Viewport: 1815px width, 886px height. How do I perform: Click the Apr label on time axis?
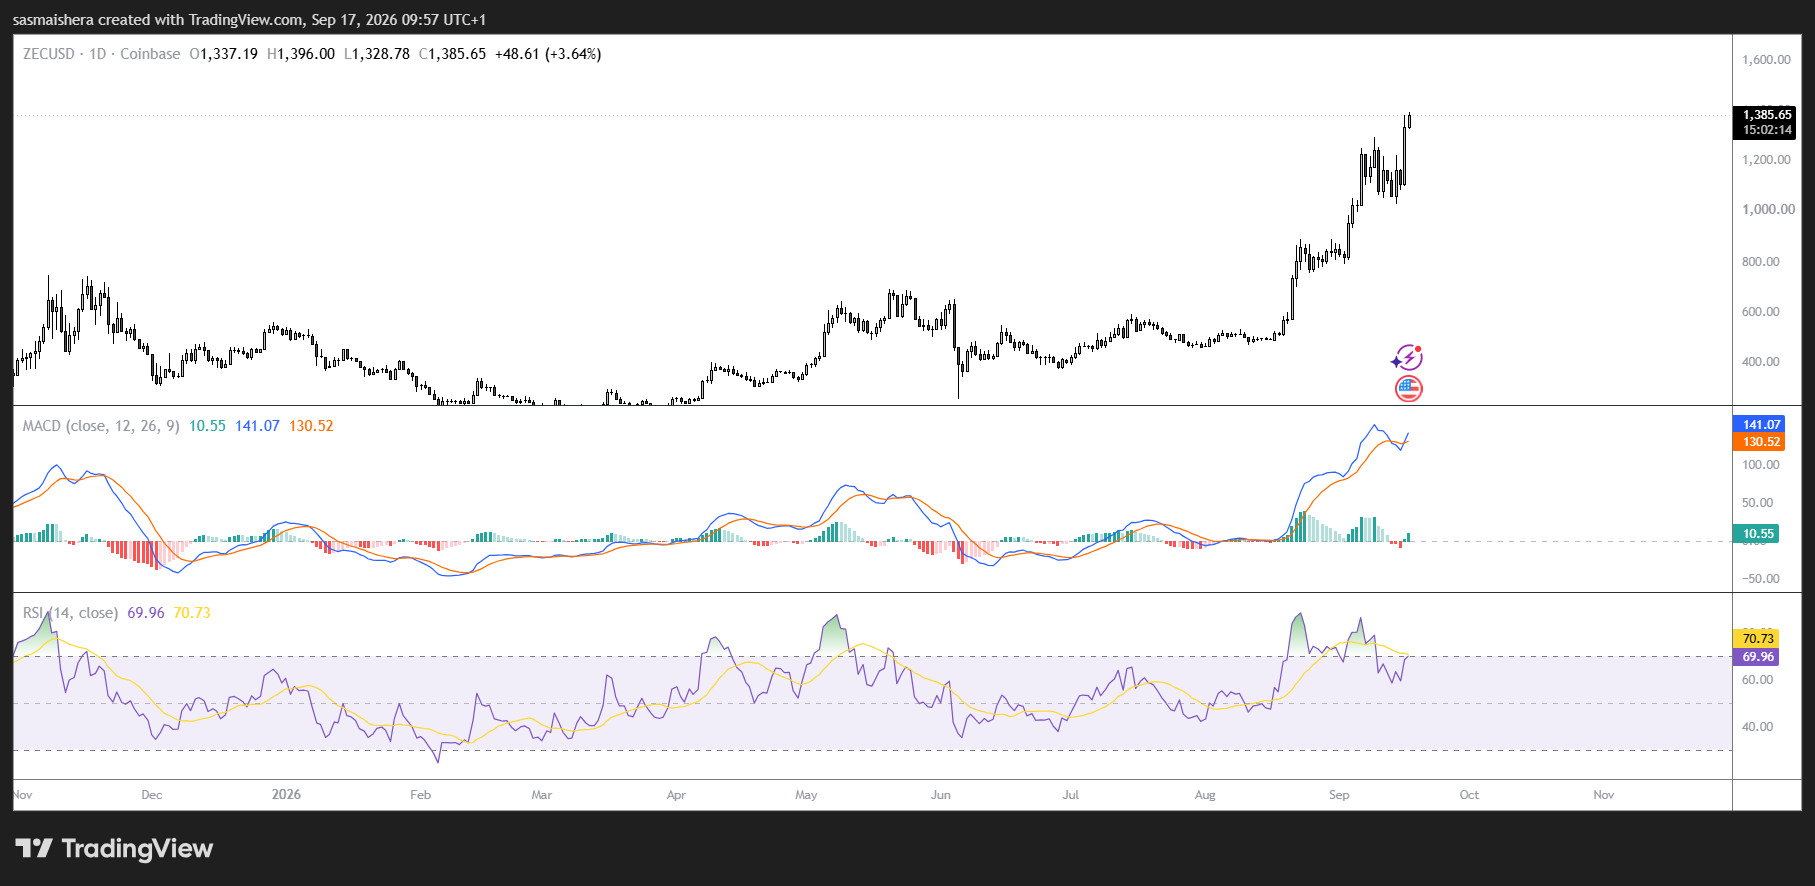coord(676,795)
